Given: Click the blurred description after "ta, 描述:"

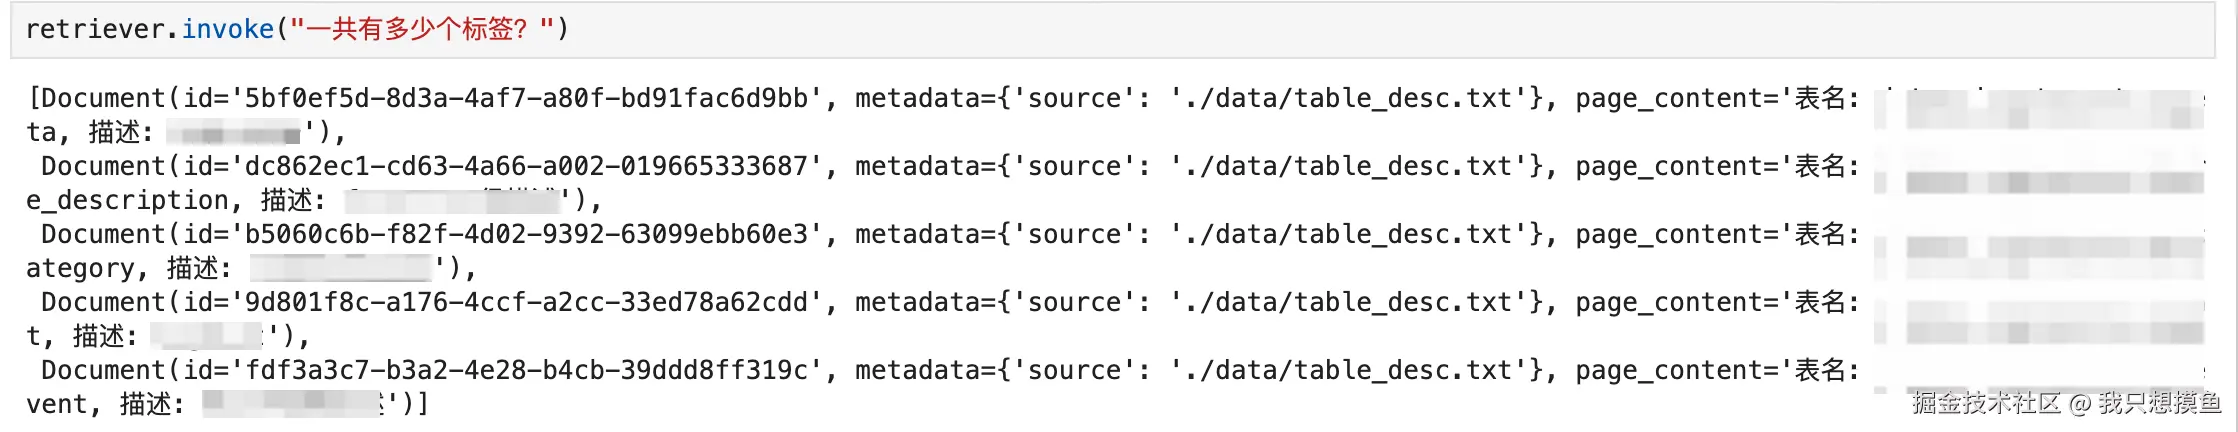Looking at the screenshot, I should 234,132.
